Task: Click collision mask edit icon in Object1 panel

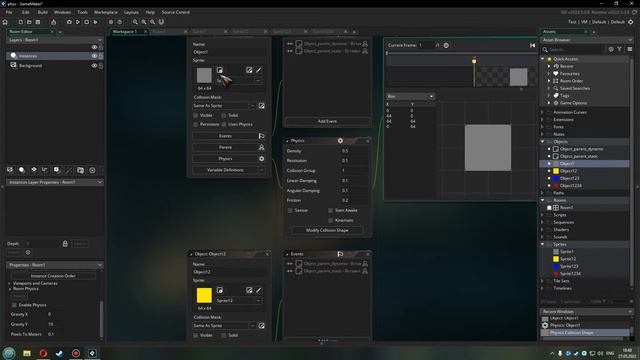Action: 262,106
